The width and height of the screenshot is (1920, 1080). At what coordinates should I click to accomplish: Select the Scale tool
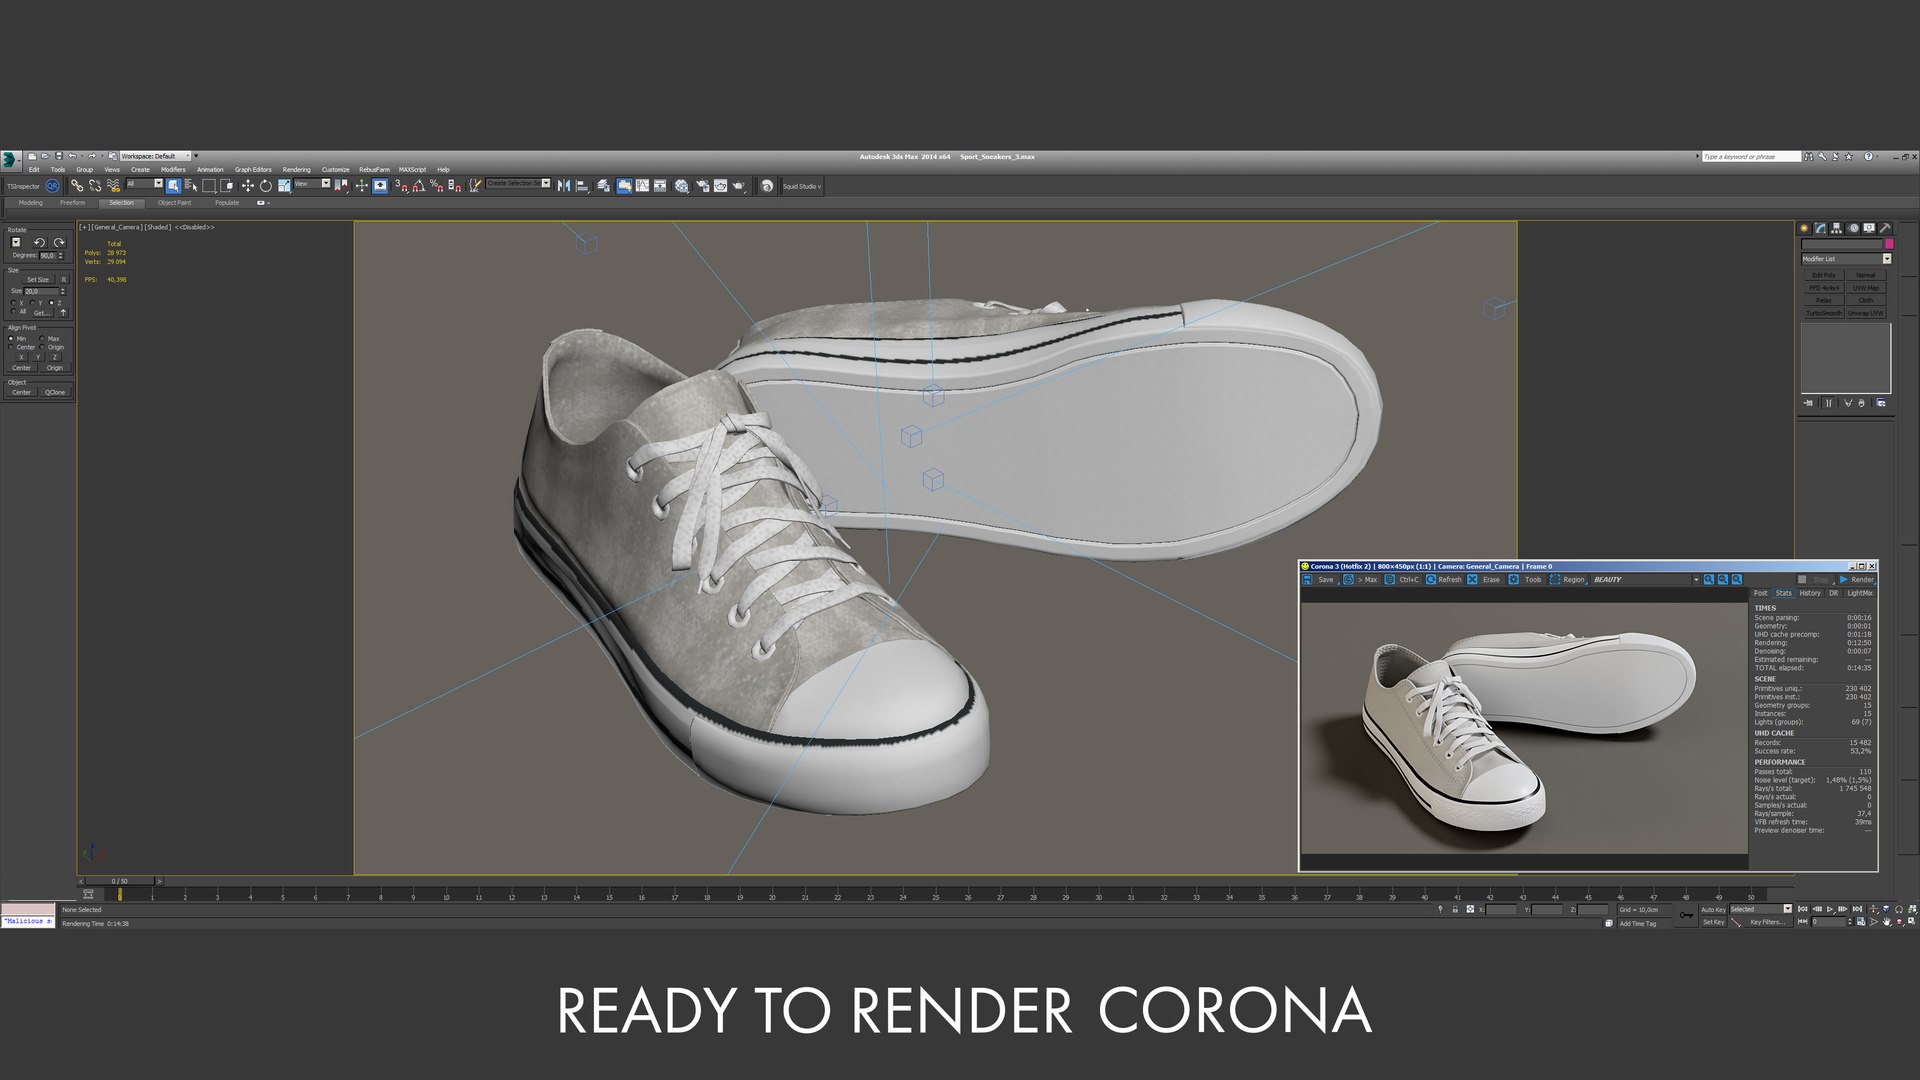[x=284, y=186]
